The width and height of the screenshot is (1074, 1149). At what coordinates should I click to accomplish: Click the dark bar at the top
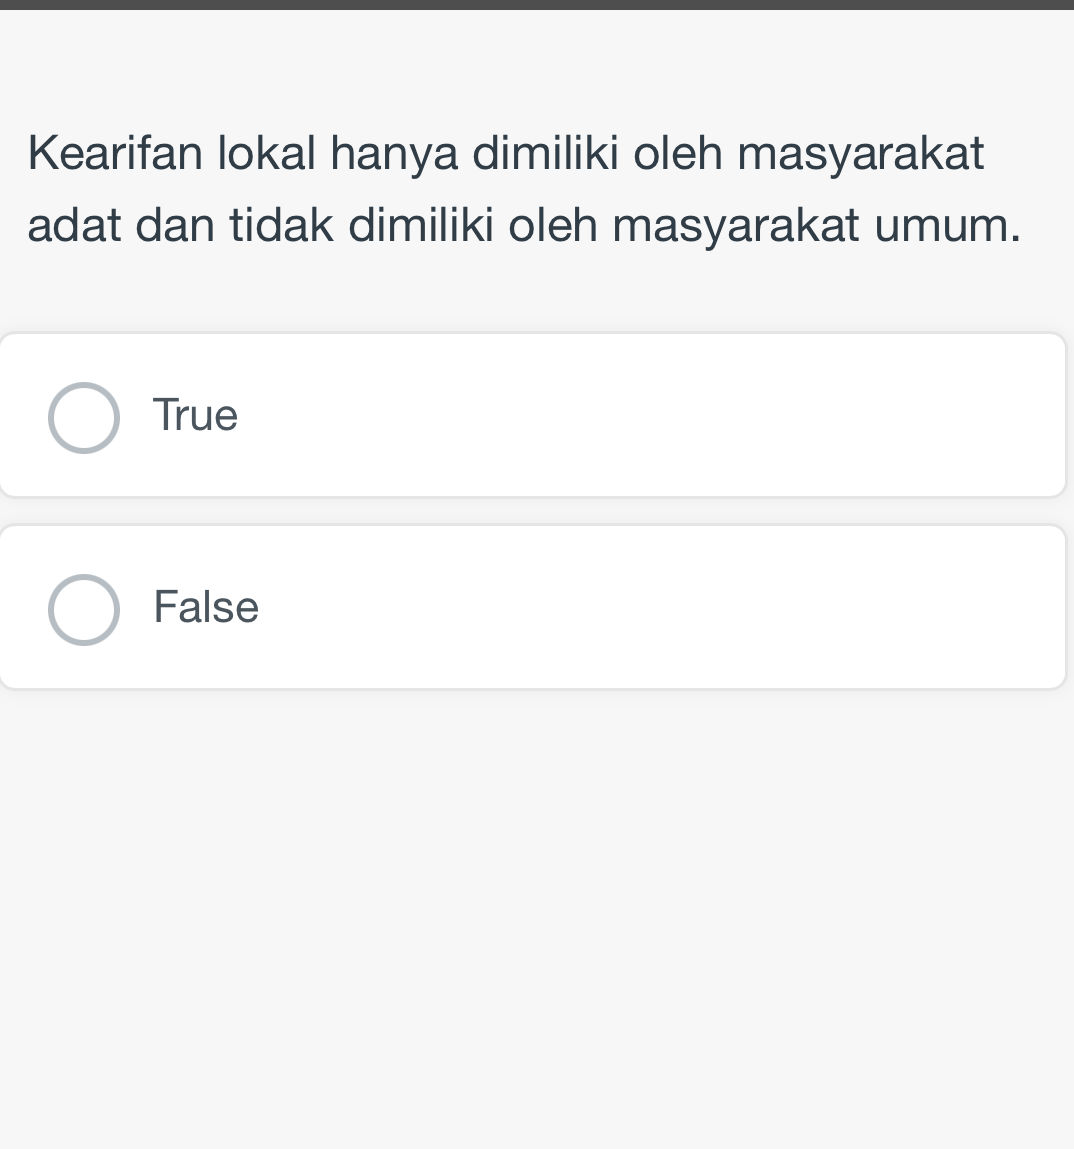537,7
